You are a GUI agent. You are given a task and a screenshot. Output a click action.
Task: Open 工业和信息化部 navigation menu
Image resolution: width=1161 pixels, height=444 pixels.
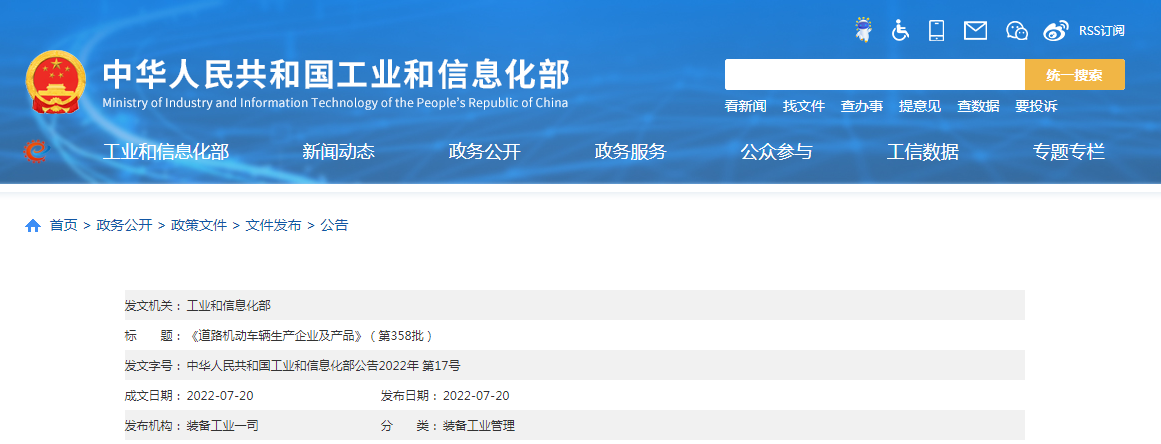pos(166,152)
